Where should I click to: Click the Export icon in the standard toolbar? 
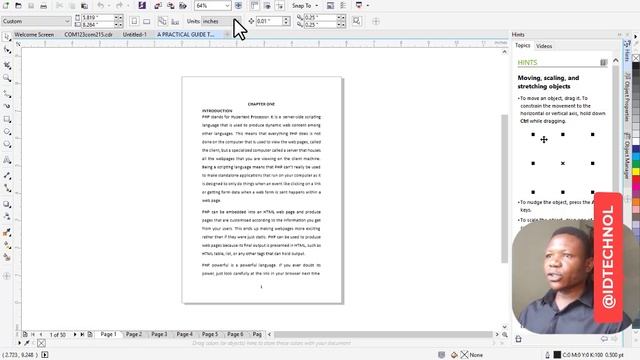171,6
